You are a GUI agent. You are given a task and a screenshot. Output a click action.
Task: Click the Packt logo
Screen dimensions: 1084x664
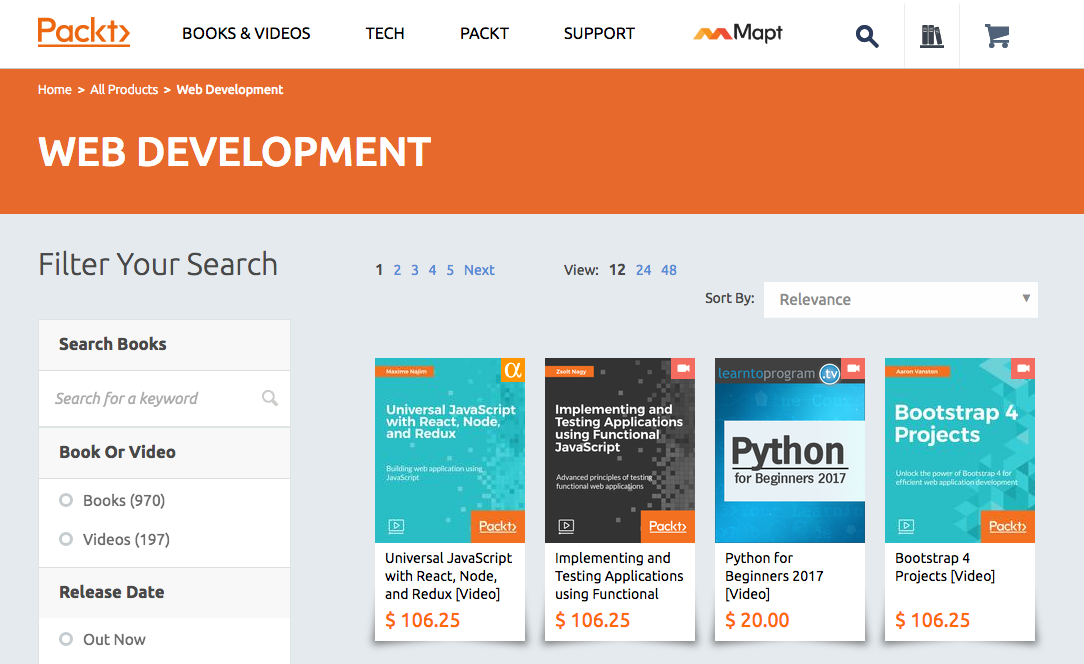(84, 32)
